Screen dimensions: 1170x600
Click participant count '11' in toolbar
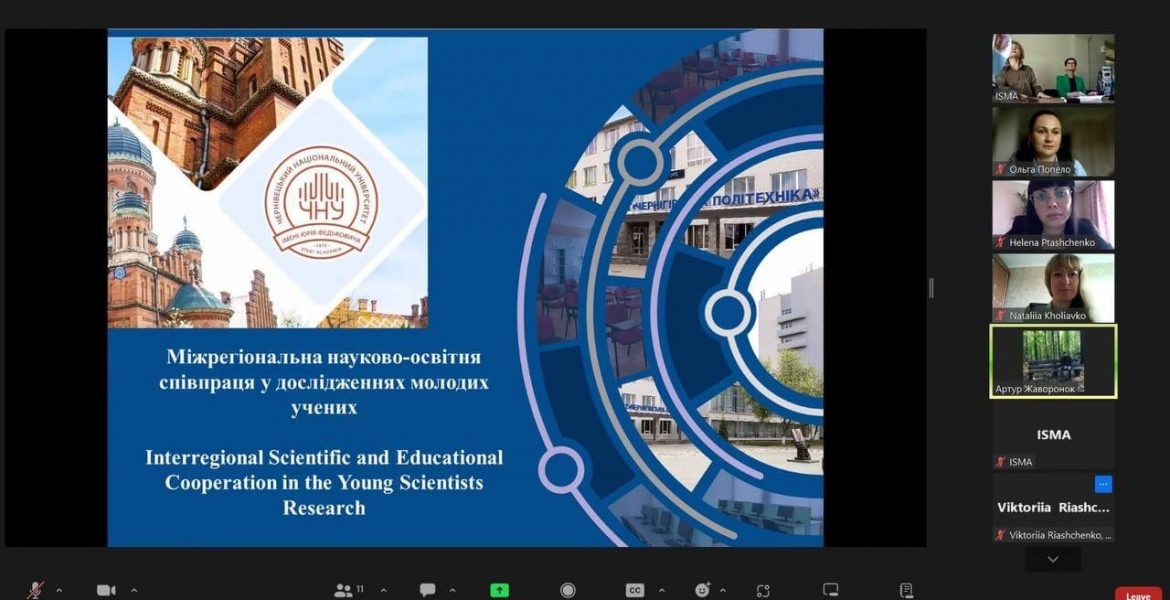click(x=360, y=589)
